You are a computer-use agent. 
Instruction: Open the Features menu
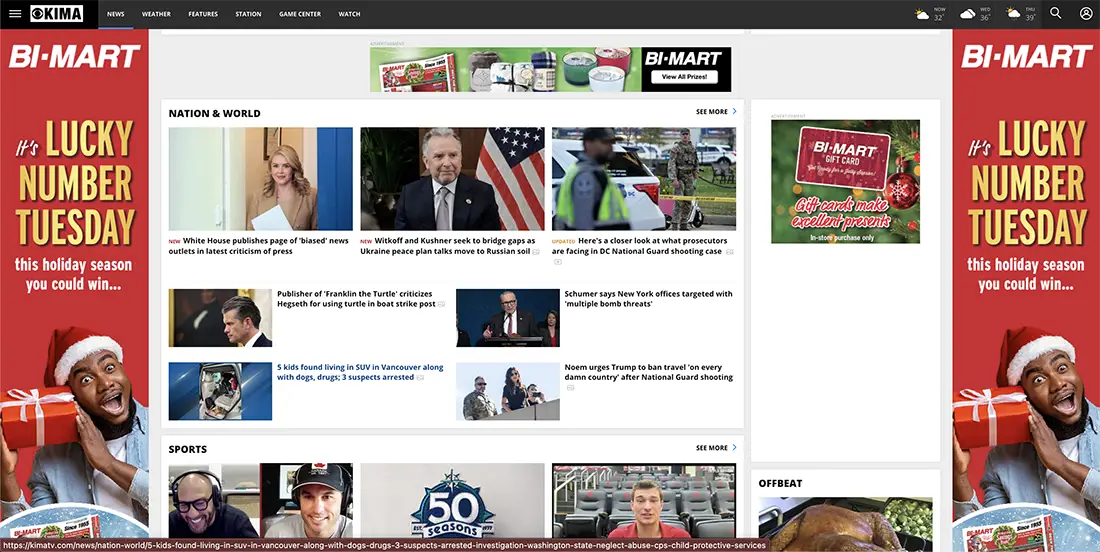coord(203,14)
